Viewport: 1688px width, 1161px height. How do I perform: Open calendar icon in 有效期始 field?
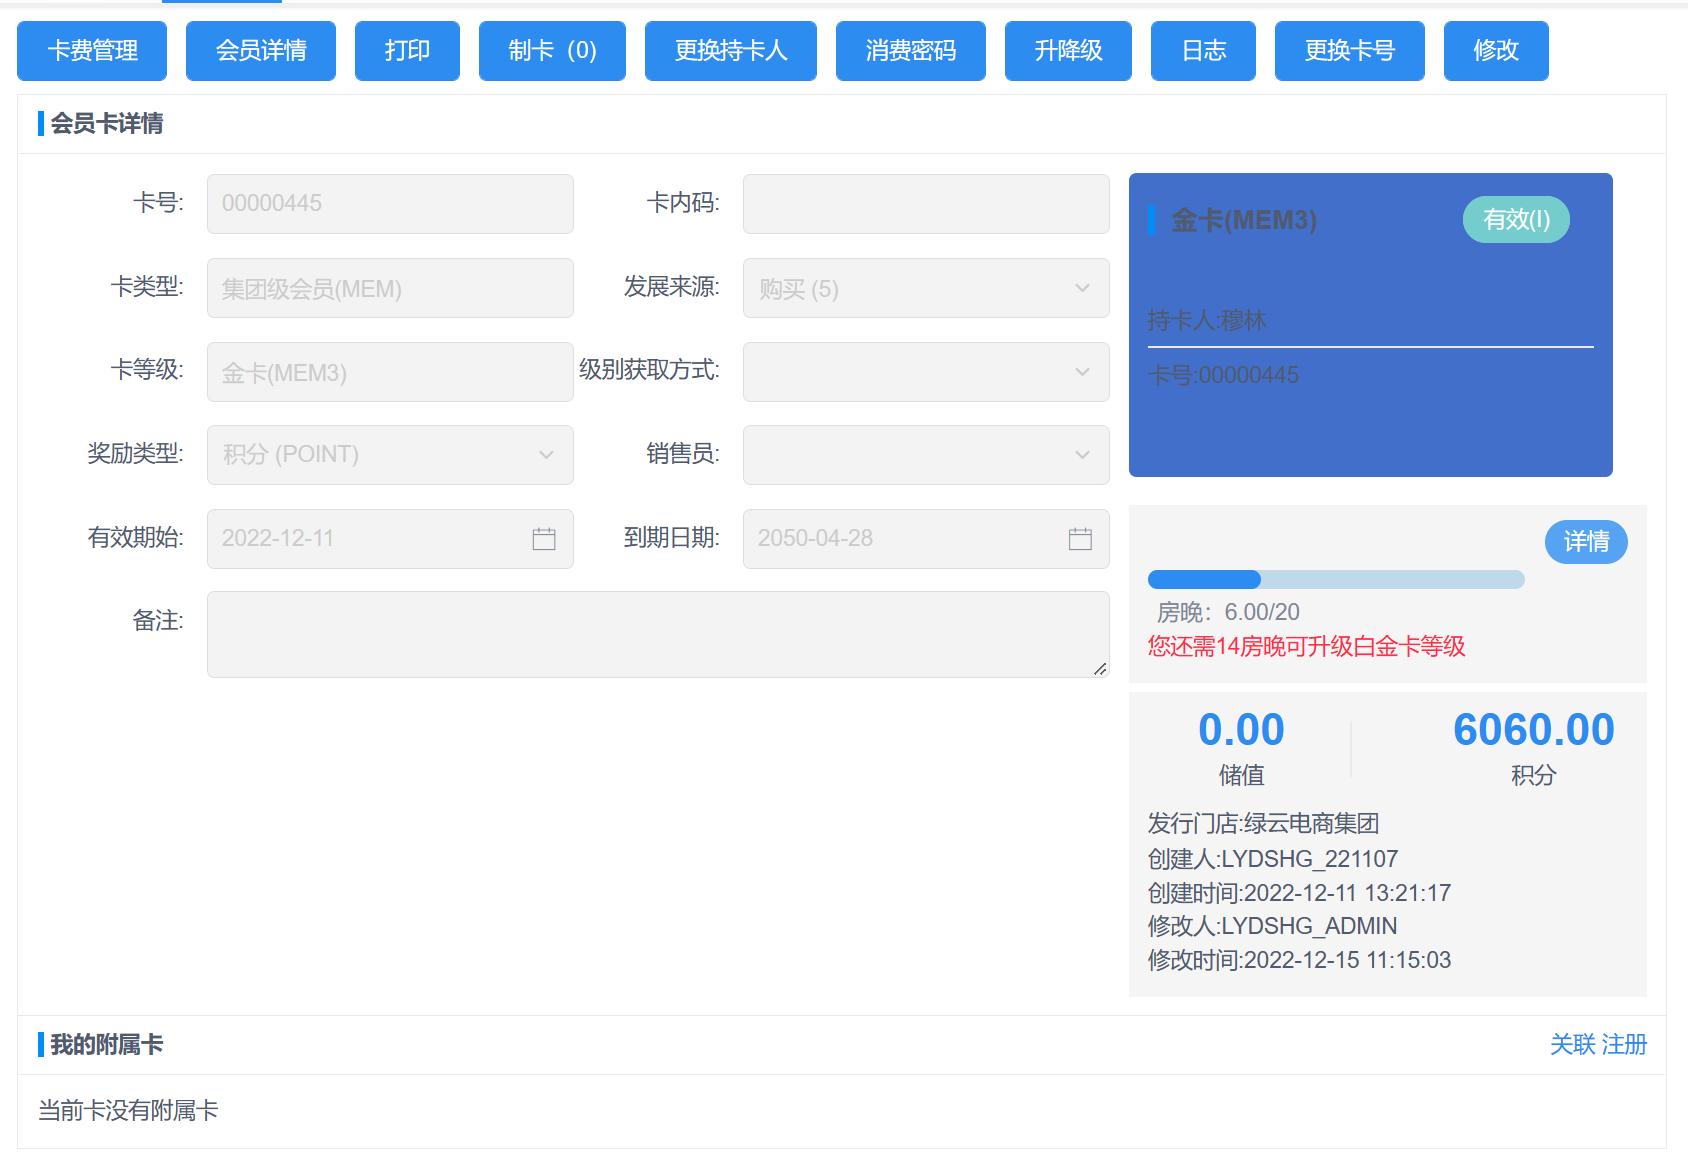(544, 539)
